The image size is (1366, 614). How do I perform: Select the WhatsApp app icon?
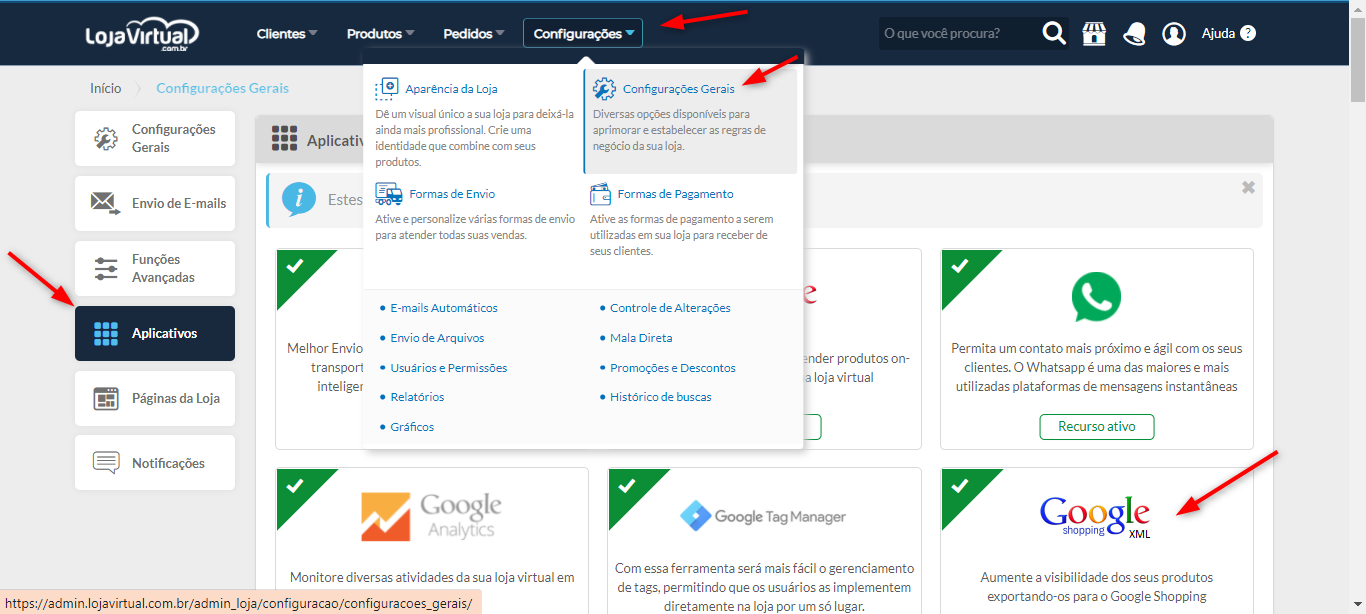[1096, 297]
